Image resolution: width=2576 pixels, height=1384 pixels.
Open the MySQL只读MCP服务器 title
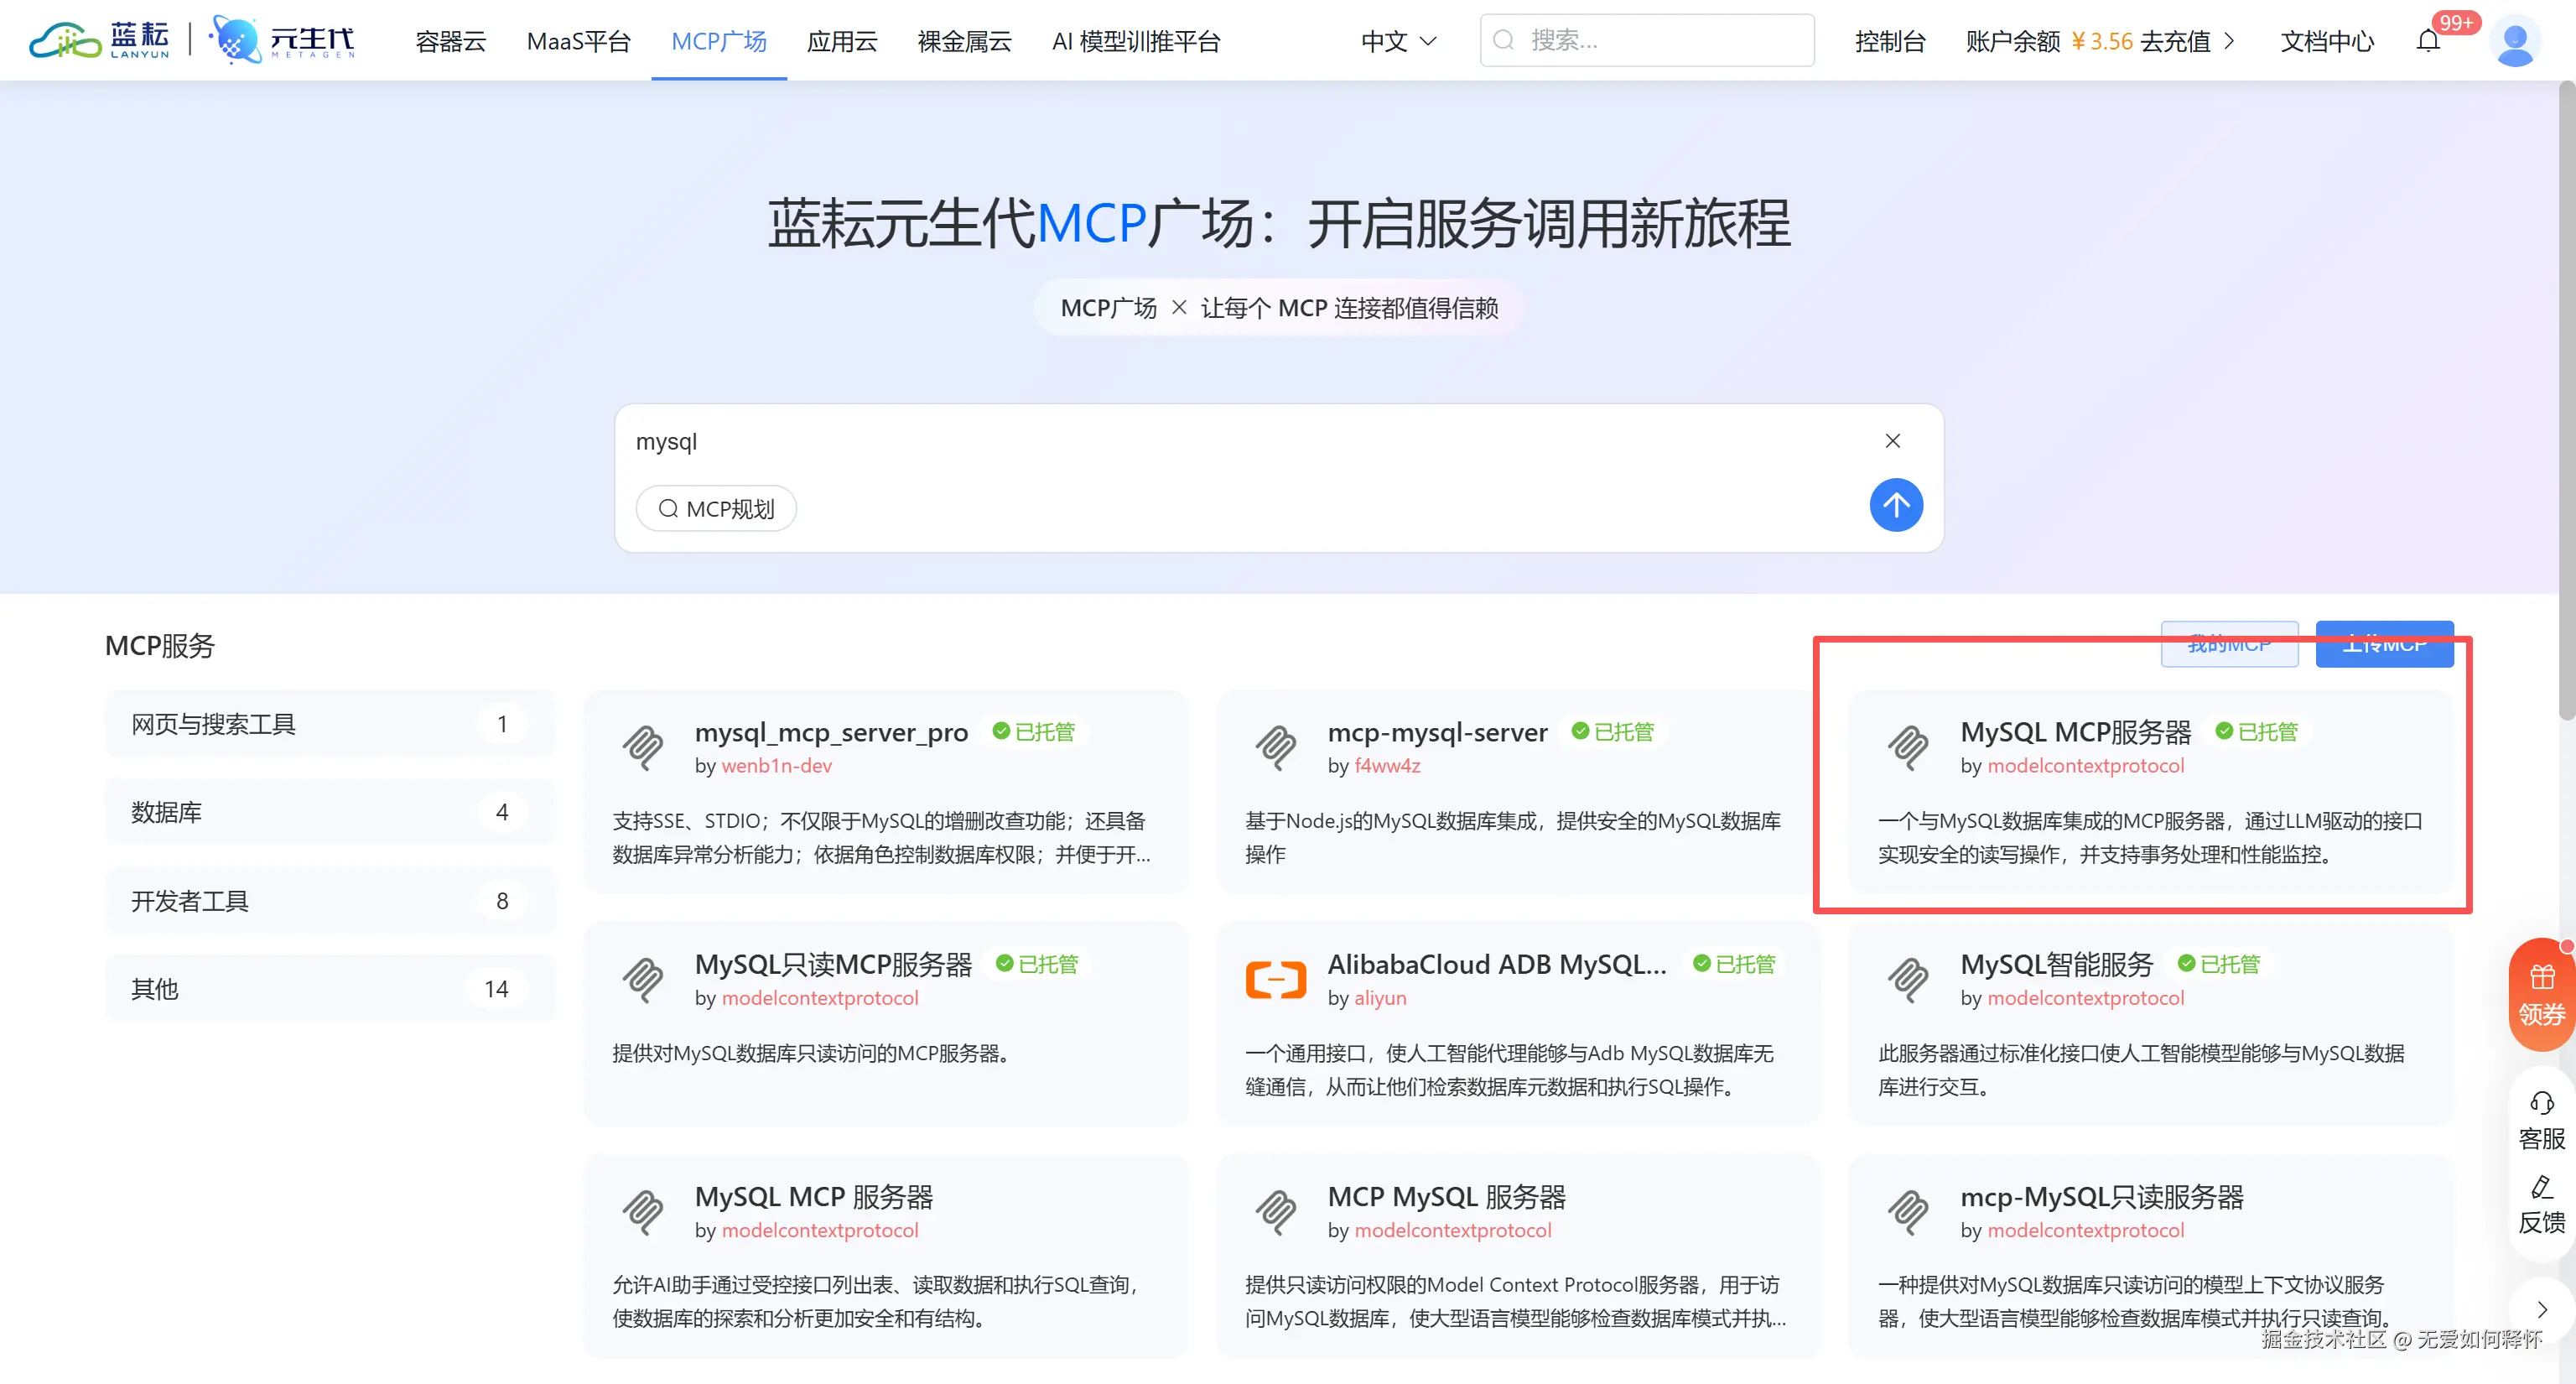(833, 964)
